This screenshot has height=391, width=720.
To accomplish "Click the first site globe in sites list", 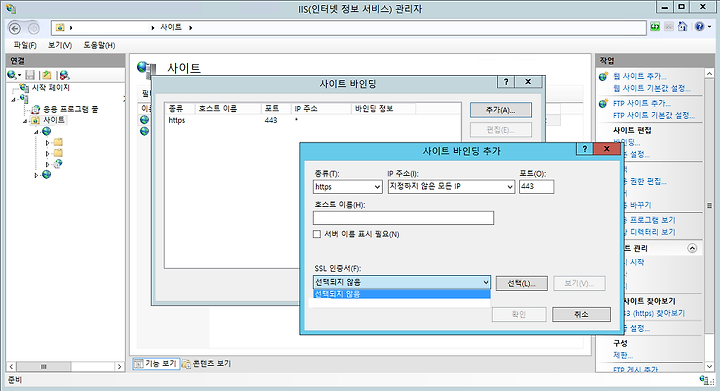I will (x=145, y=120).
